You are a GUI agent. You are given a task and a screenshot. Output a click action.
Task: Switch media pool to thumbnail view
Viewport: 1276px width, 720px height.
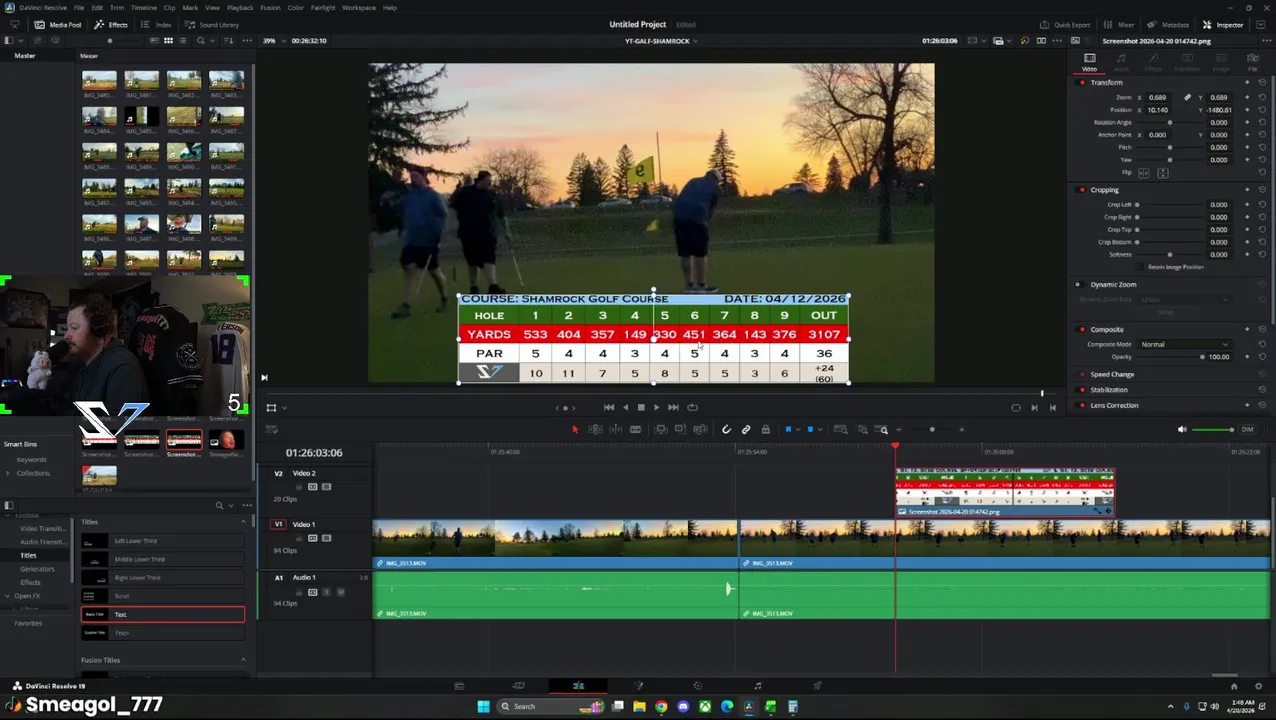[168, 41]
